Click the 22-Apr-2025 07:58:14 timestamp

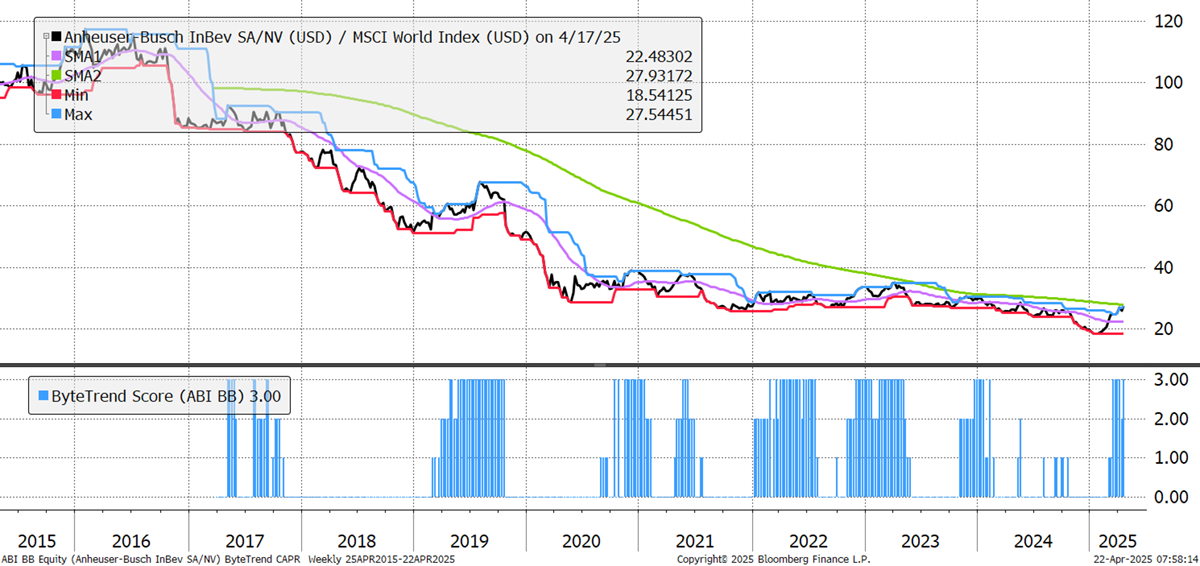[x=1148, y=559]
